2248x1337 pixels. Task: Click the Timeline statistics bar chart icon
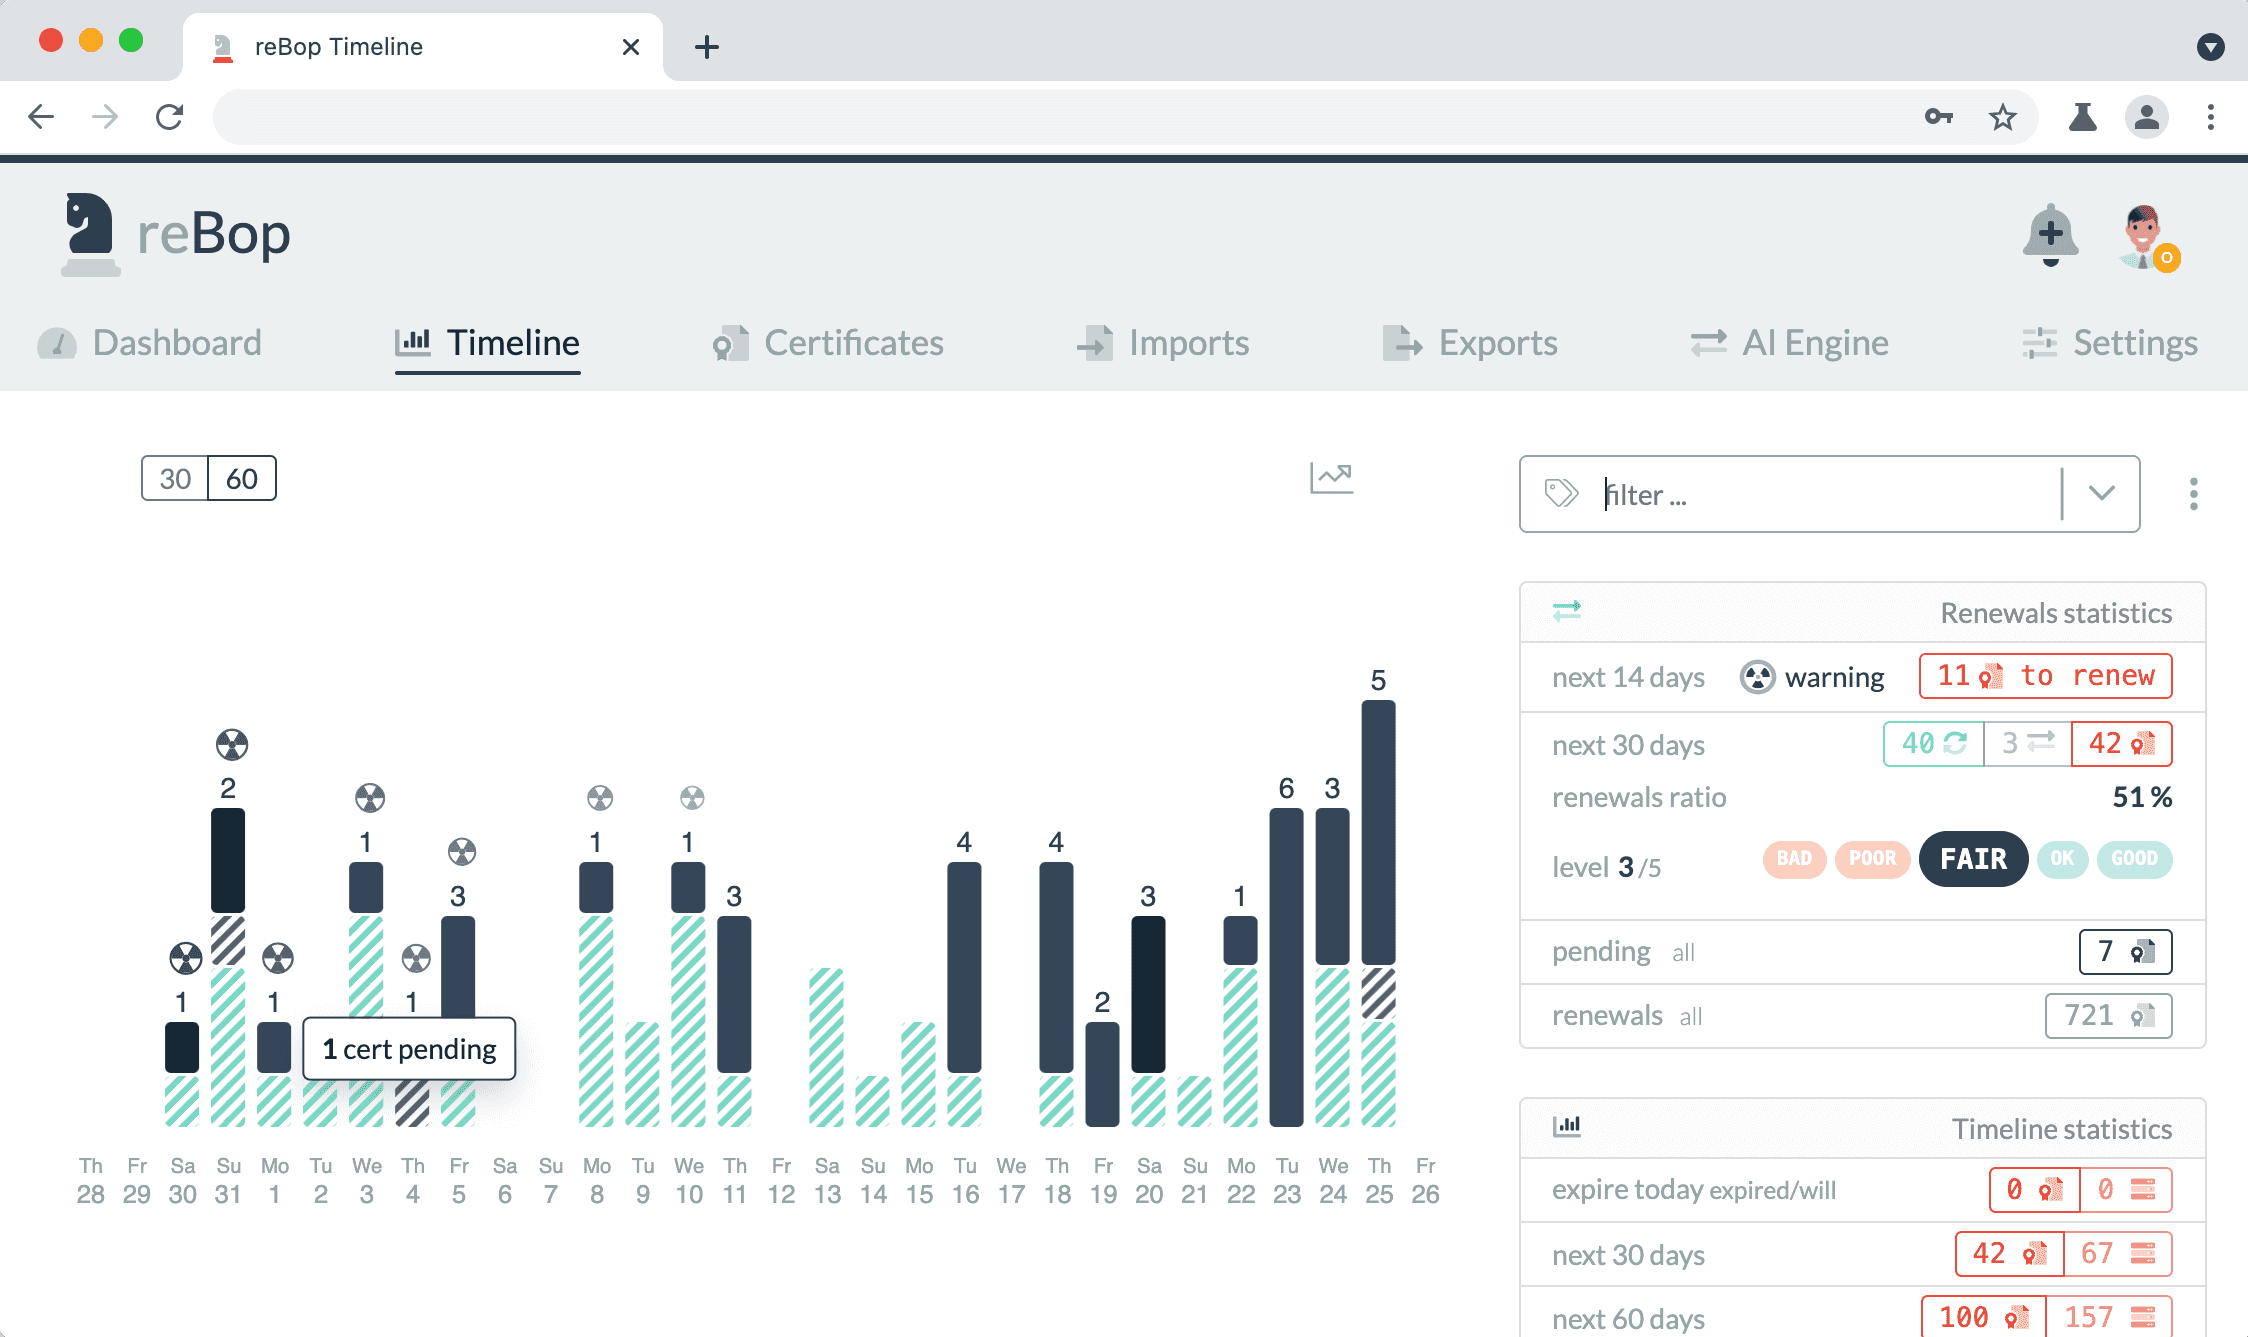pyautogui.click(x=1566, y=1127)
